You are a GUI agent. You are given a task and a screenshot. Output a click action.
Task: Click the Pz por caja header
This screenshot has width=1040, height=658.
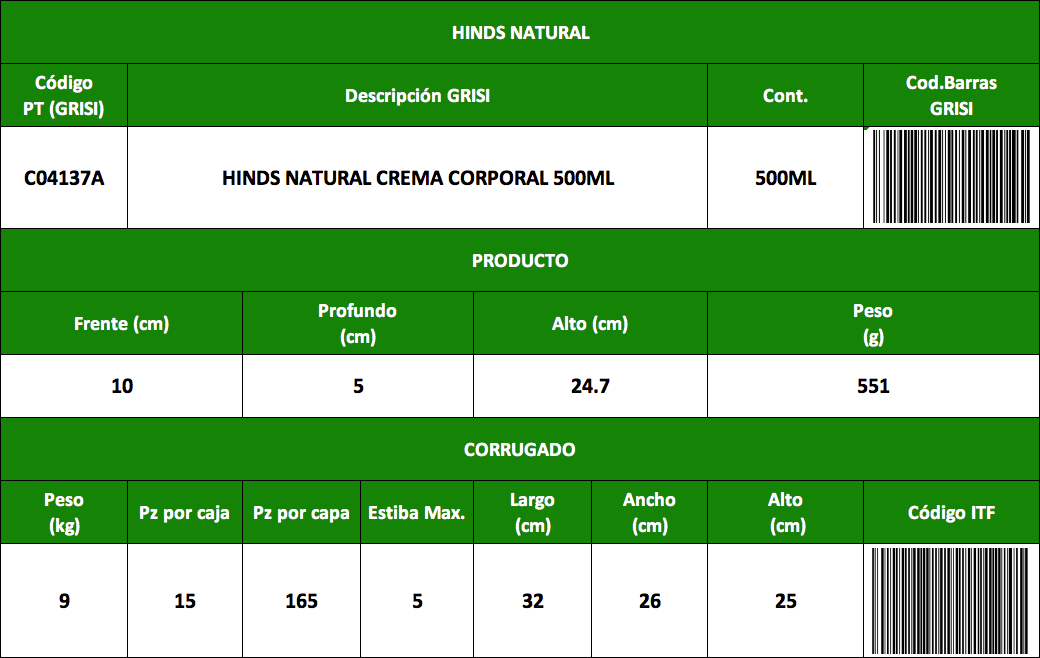point(184,512)
